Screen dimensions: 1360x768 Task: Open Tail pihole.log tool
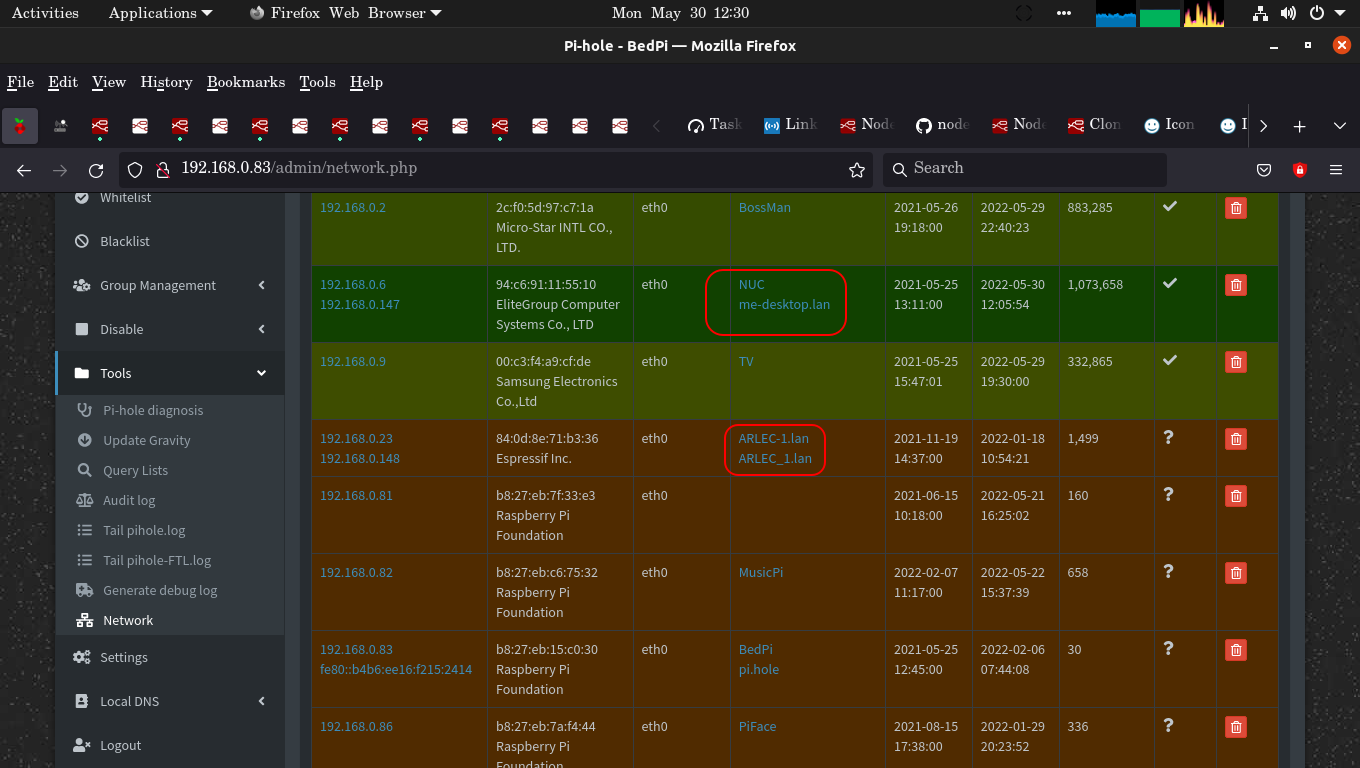pos(144,530)
